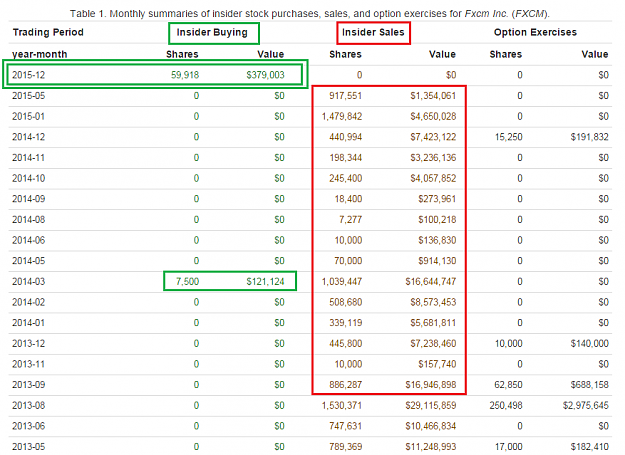Click insider sales shares 1,479,842
The image size is (625, 455).
342,116
